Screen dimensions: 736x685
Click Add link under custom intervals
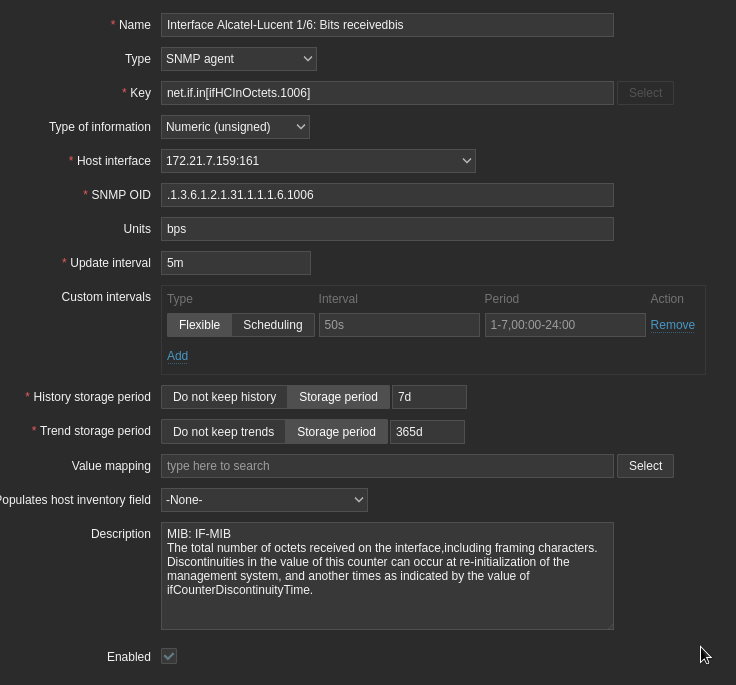177,356
